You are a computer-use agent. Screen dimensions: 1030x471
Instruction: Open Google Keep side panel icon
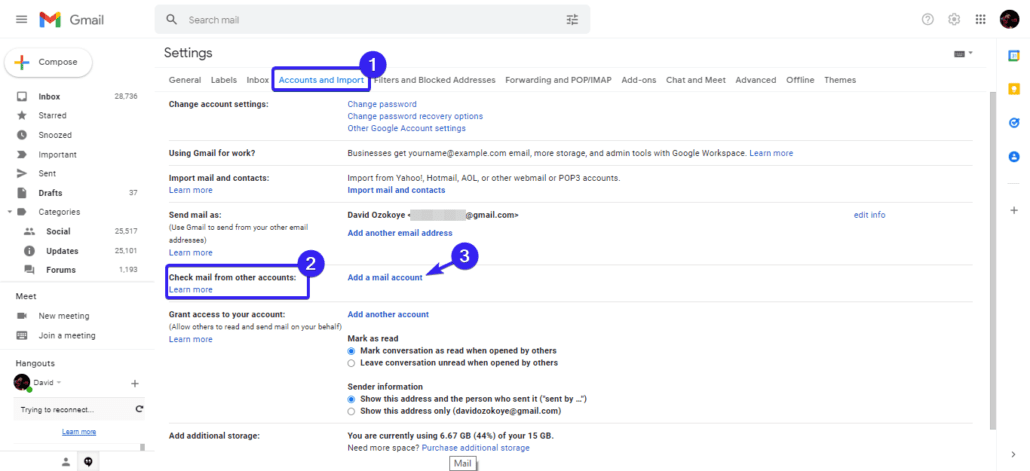[x=1014, y=89]
